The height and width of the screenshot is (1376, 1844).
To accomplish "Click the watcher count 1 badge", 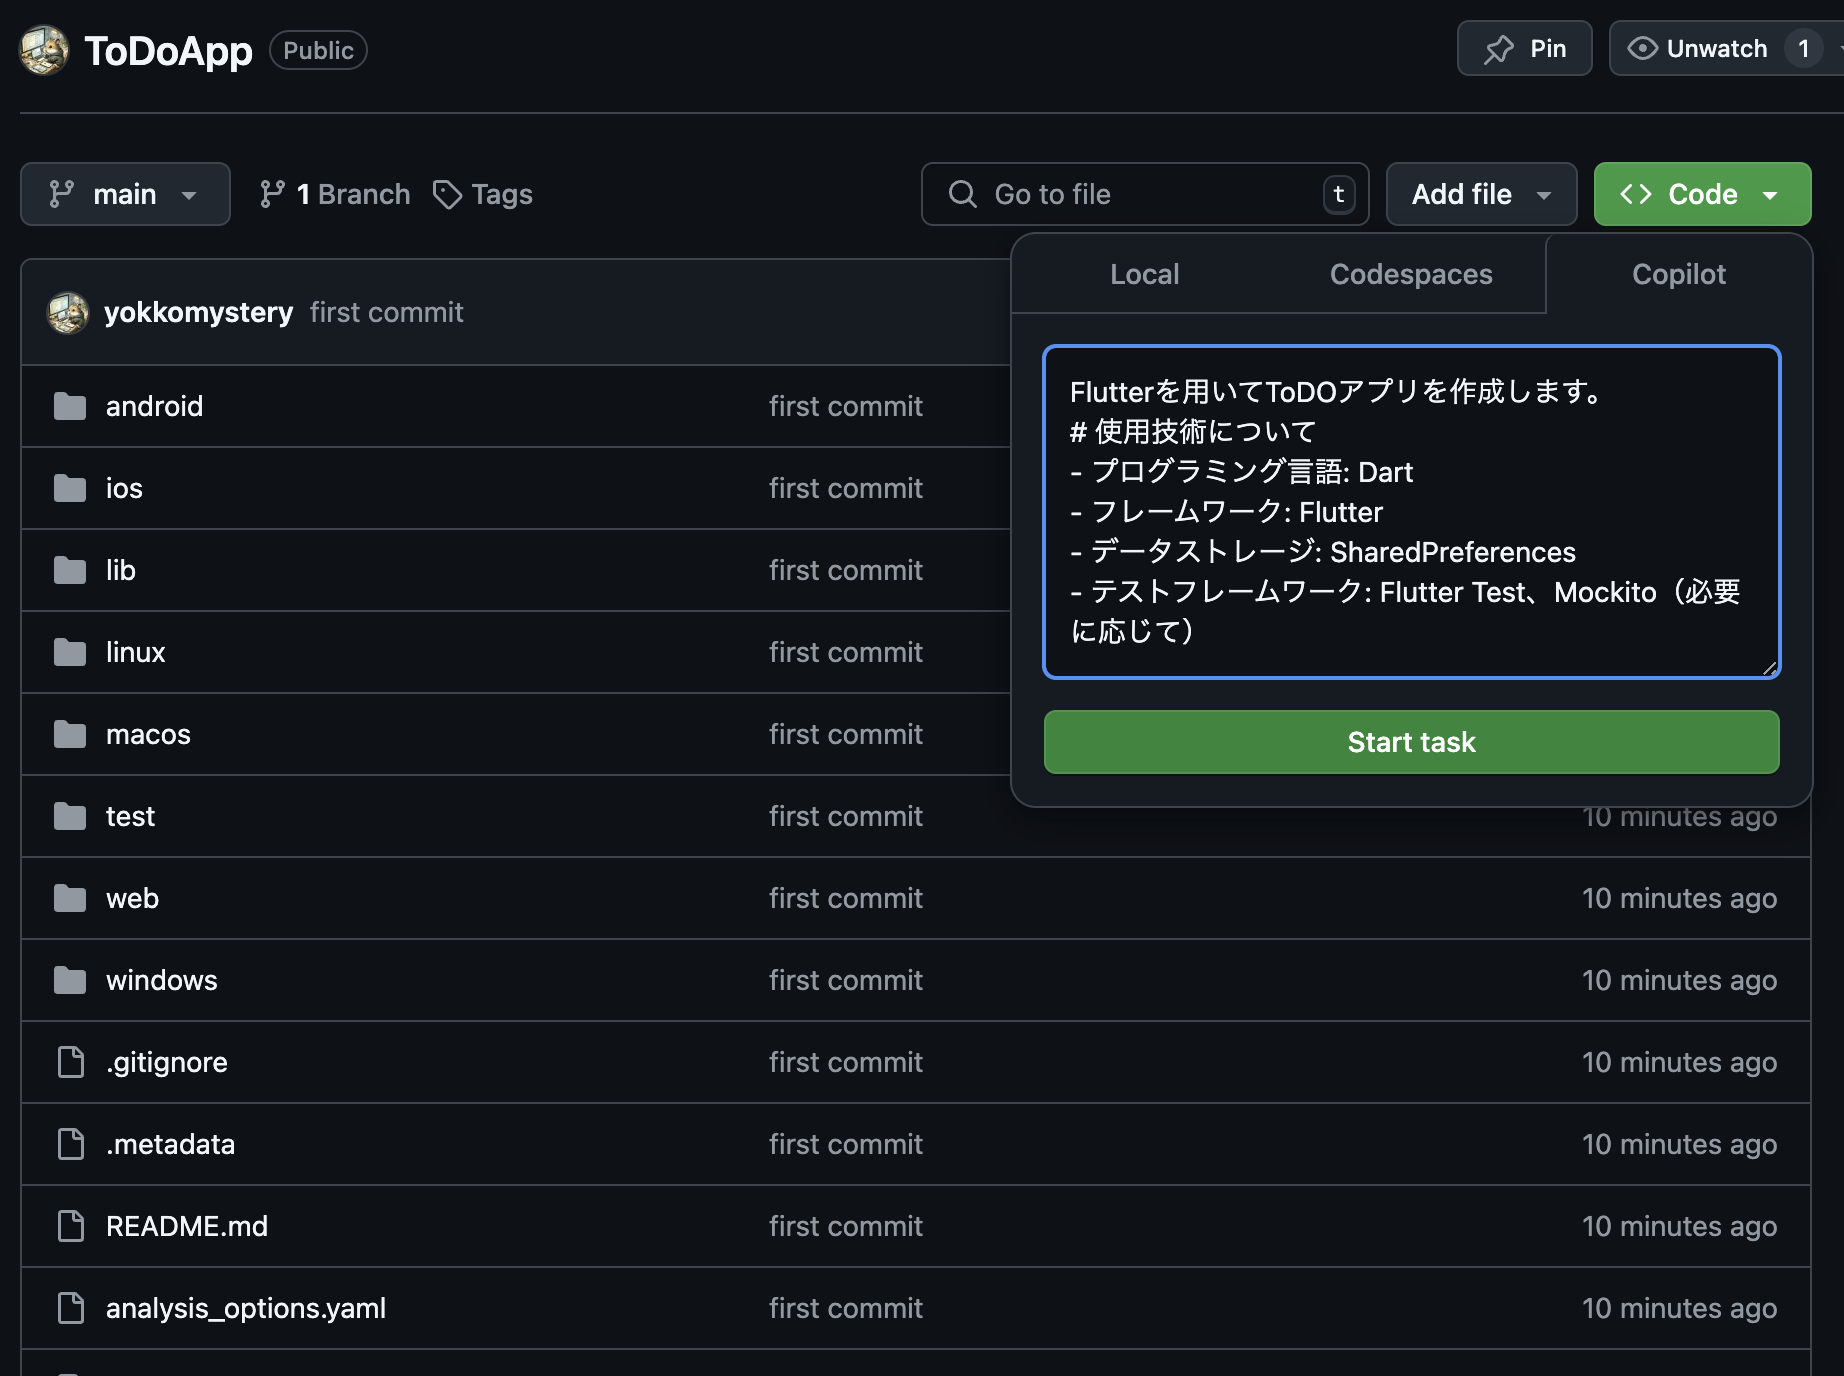I will [x=1803, y=48].
